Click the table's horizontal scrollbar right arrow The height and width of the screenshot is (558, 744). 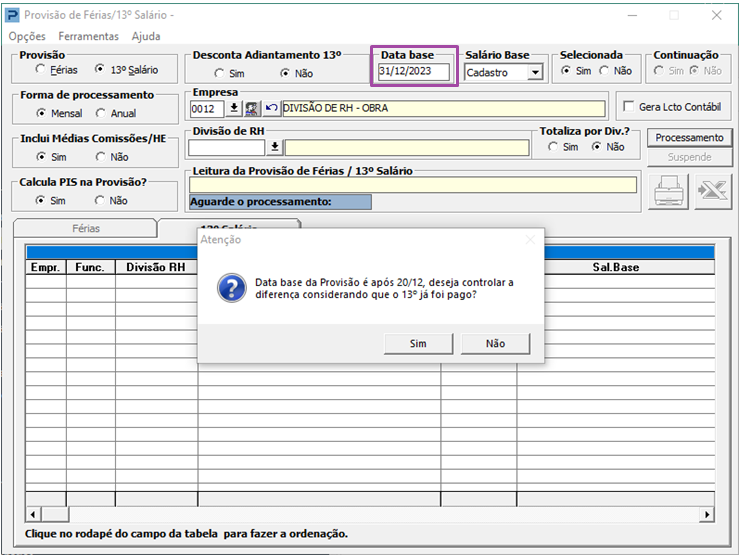[707, 514]
